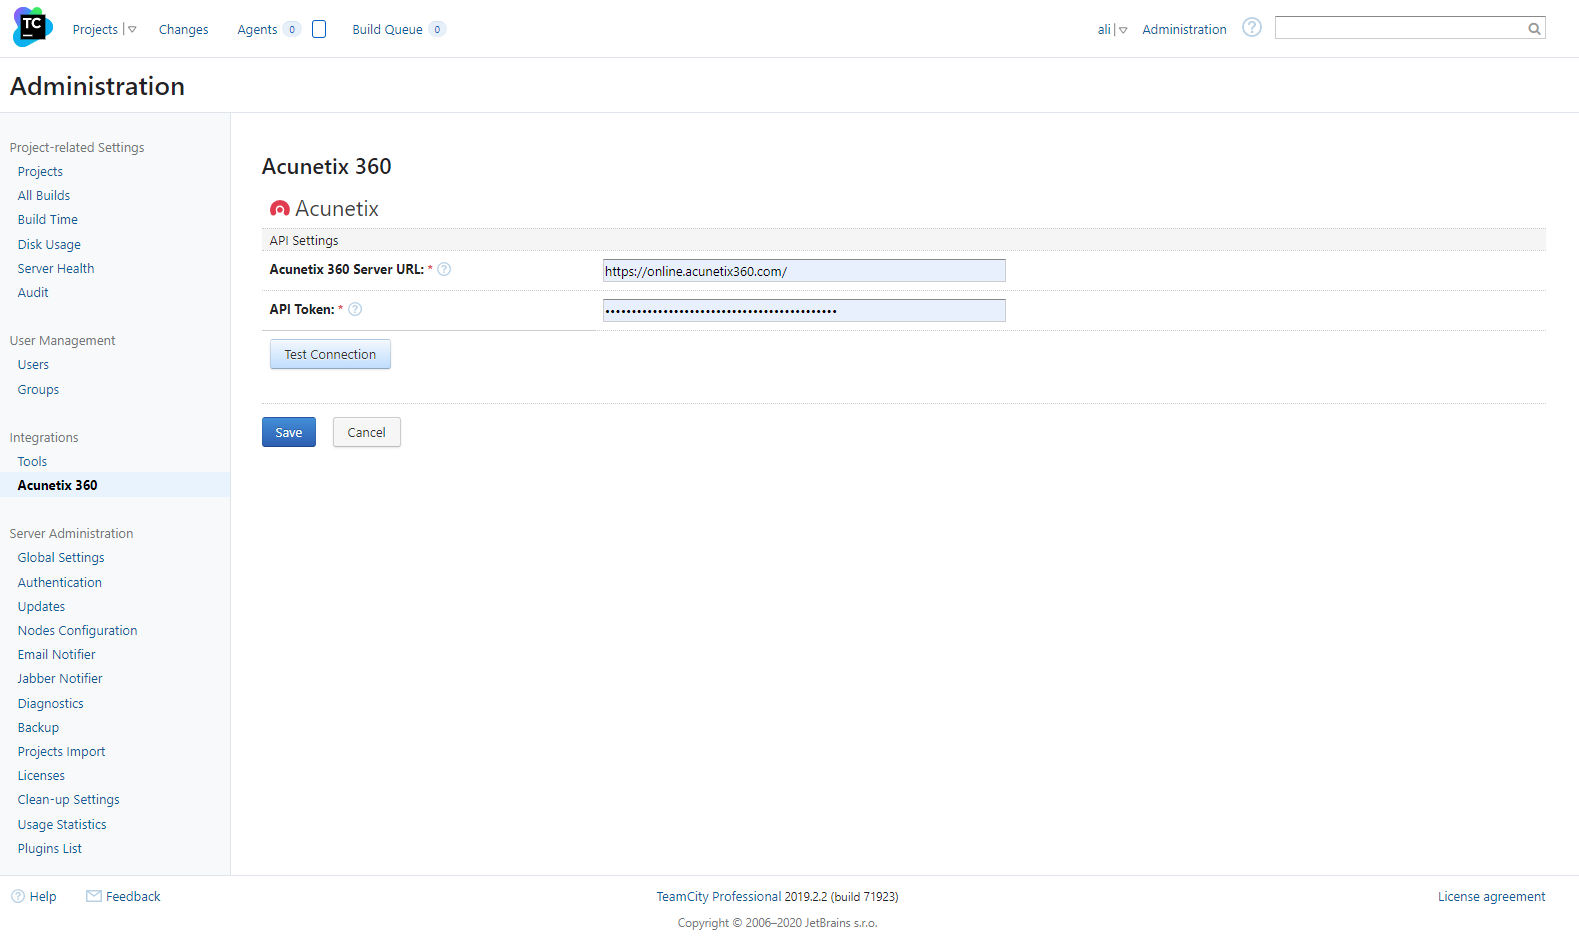Open Usage Statistics in the sidebar
Viewport: 1579px width, 936px height.
coord(61,824)
